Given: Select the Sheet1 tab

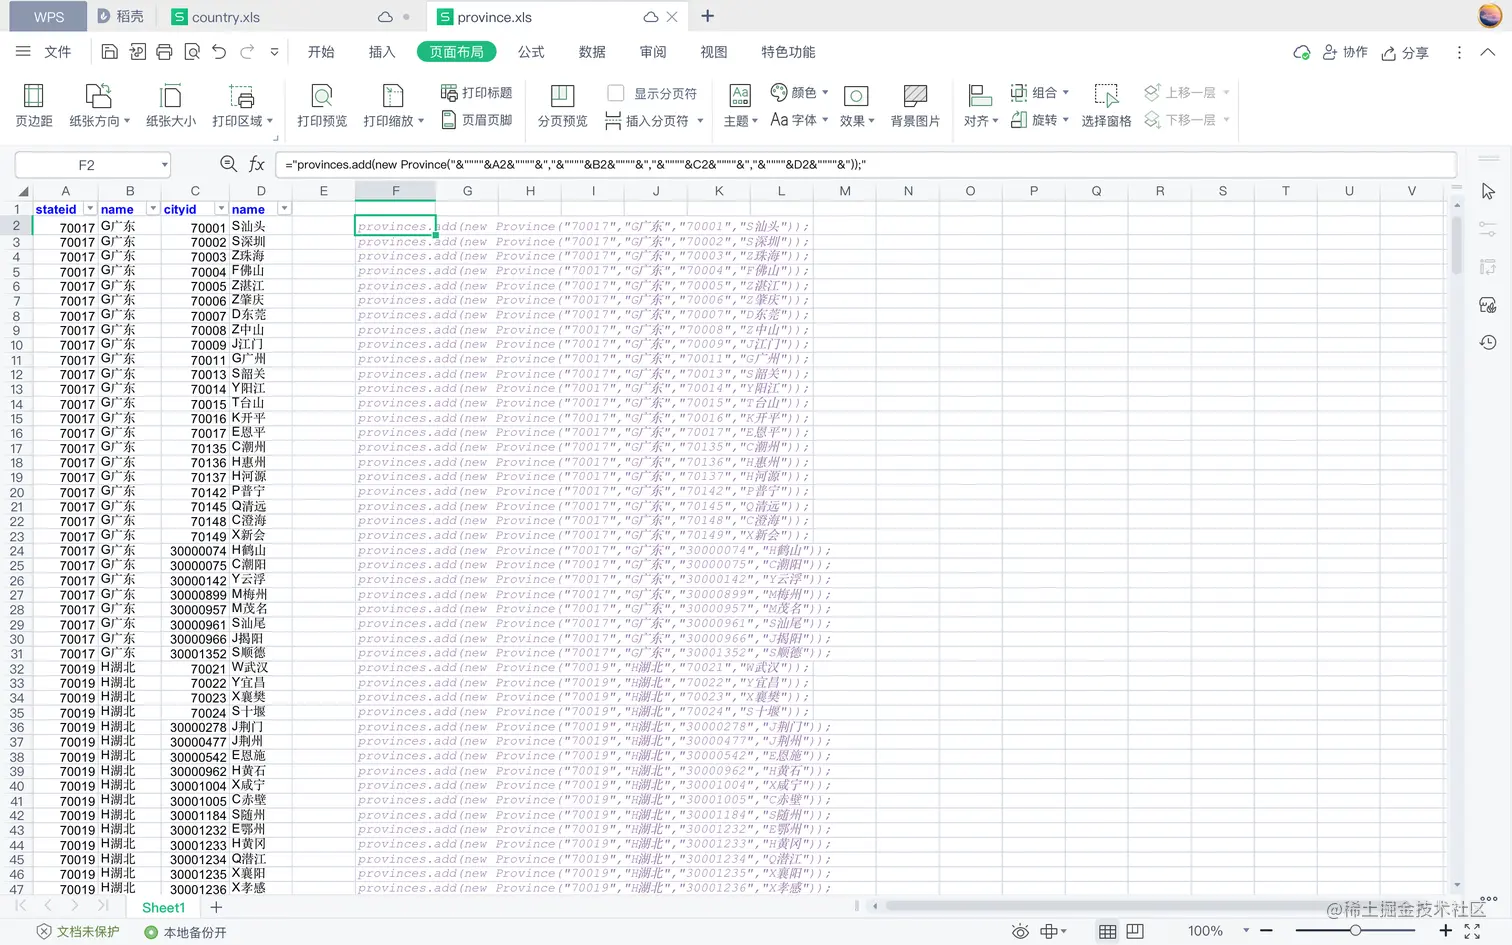Looking at the screenshot, I should click(163, 907).
